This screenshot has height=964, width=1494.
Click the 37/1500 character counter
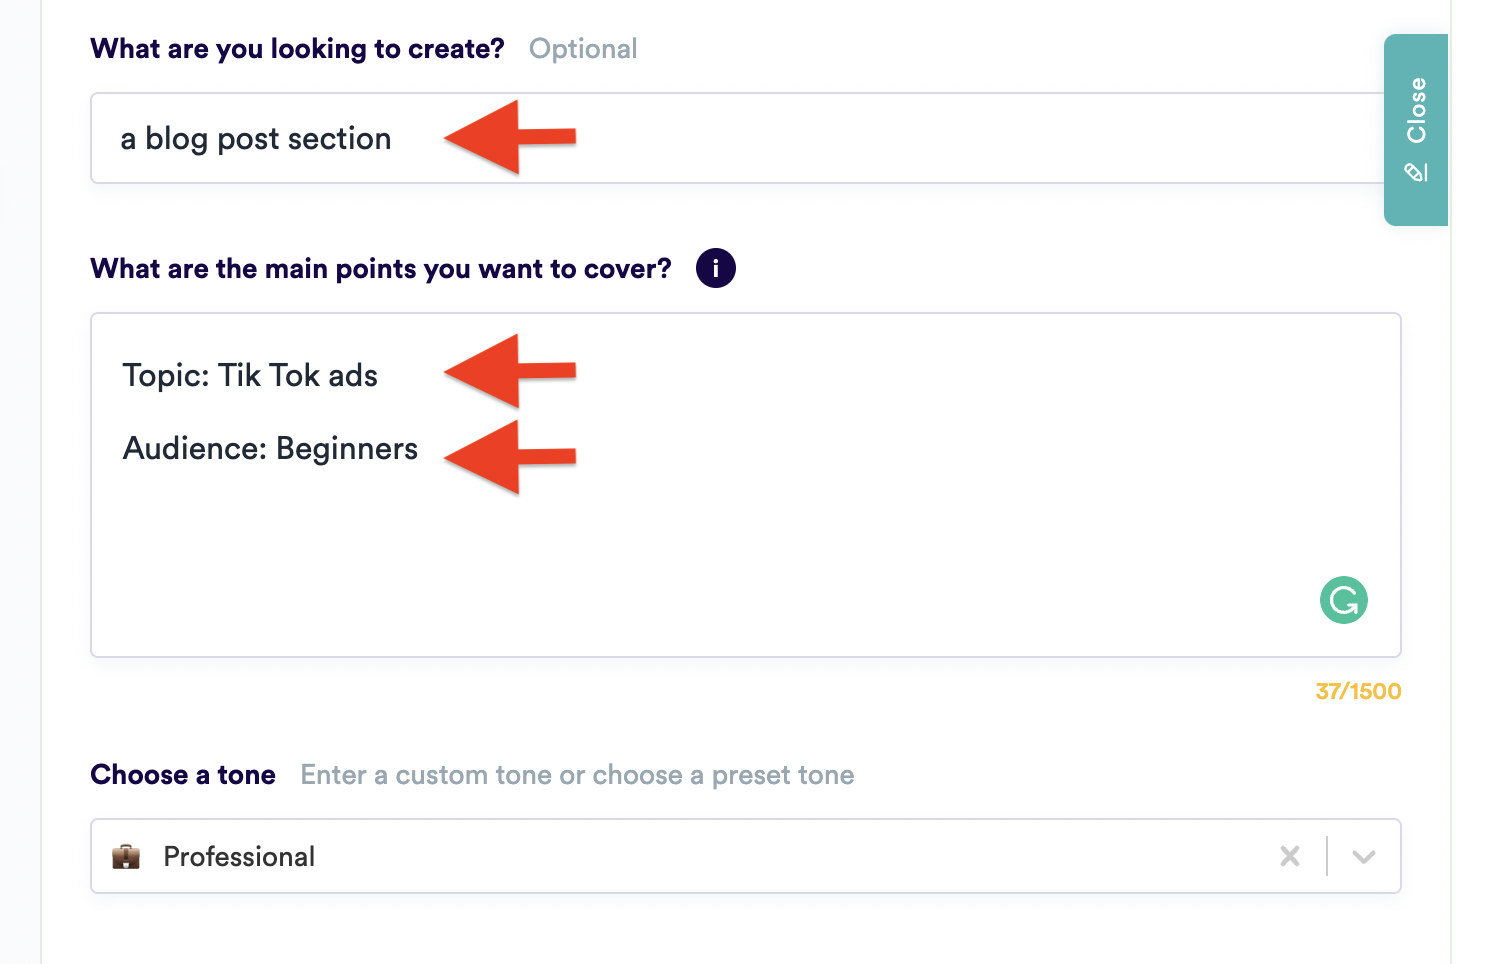(1358, 691)
